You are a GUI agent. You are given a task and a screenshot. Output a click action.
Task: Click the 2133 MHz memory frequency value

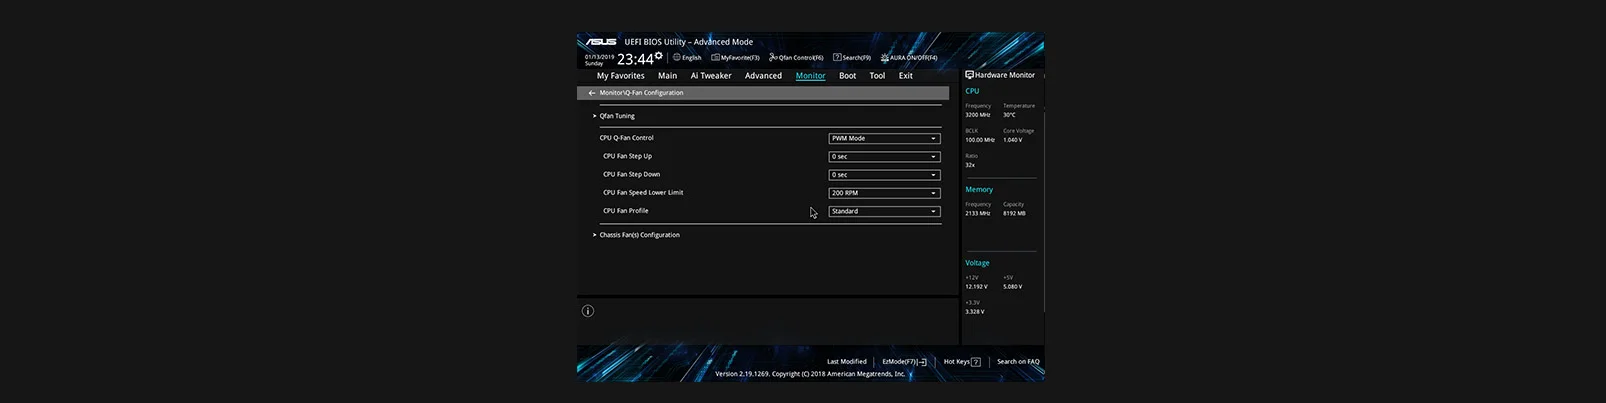[978, 213]
